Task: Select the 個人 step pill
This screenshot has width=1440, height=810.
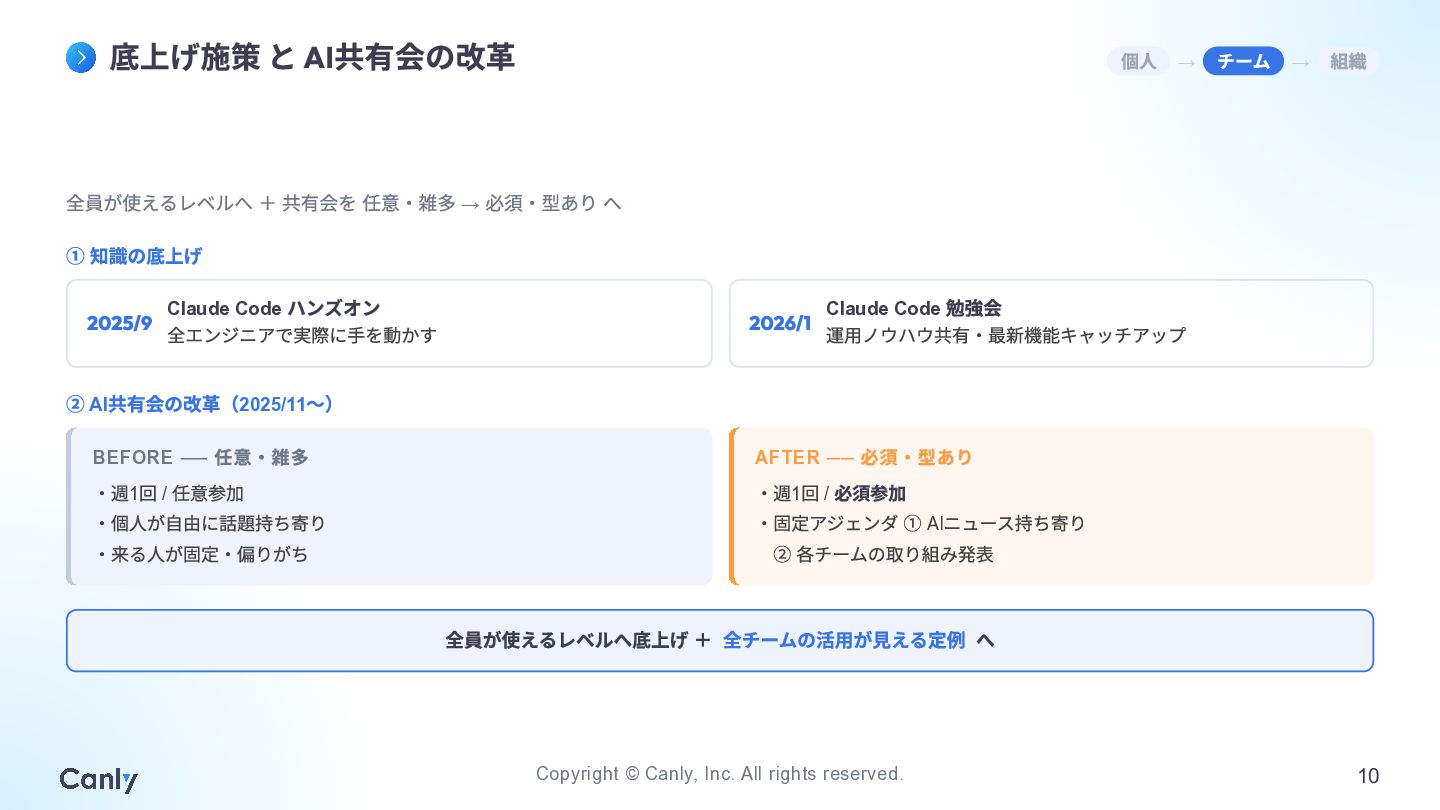Action: coord(1138,61)
